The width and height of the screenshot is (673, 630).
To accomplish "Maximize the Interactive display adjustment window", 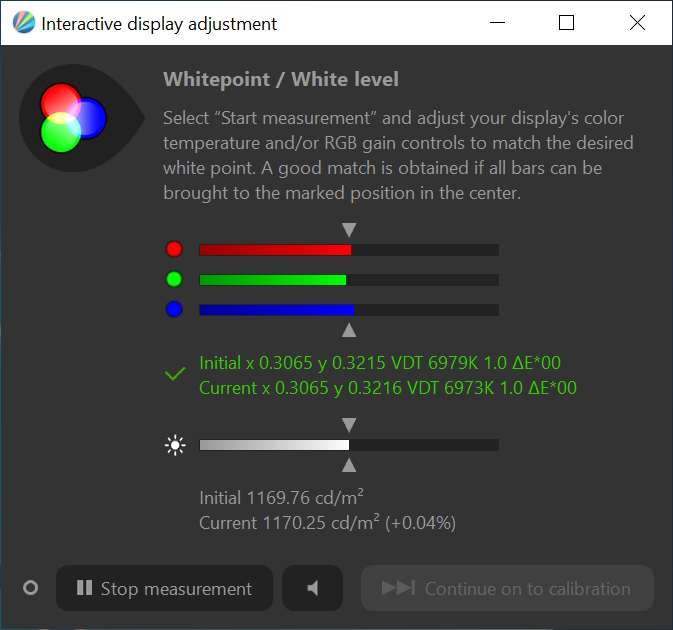I will [x=566, y=23].
